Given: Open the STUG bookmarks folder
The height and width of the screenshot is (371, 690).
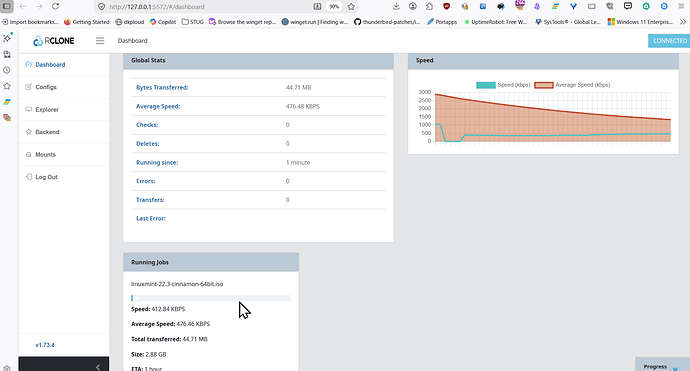Looking at the screenshot, I should pyautogui.click(x=193, y=22).
